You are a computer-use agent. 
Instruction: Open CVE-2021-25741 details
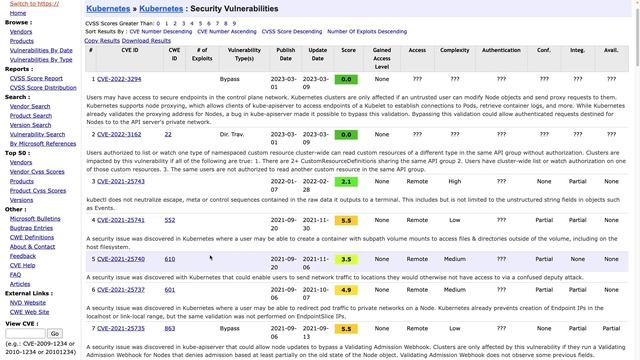click(x=121, y=220)
